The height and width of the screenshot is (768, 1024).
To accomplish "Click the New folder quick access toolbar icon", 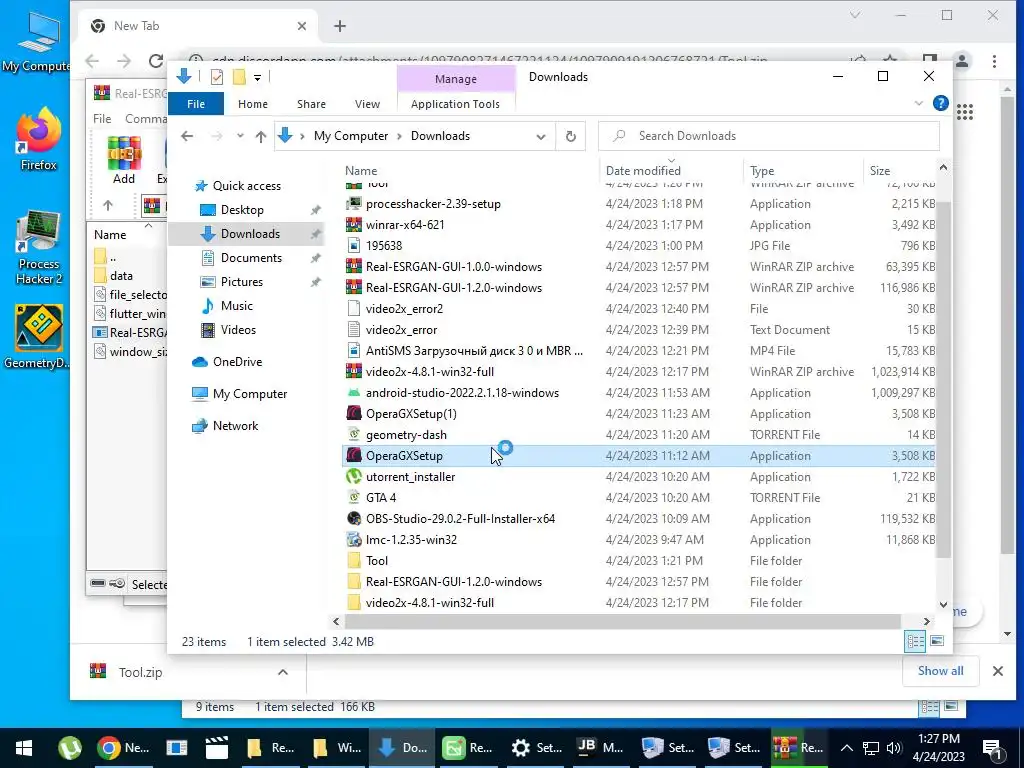I will (x=239, y=77).
